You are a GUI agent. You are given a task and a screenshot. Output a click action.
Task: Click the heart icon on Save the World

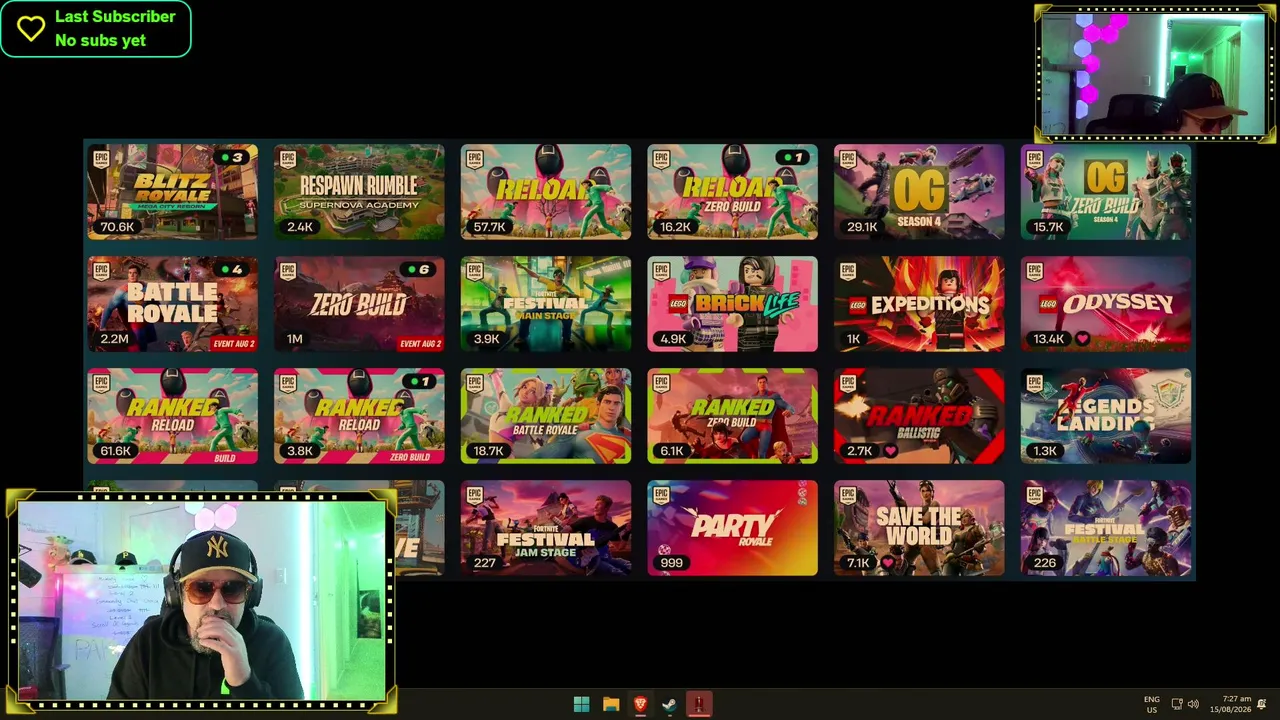tap(887, 563)
